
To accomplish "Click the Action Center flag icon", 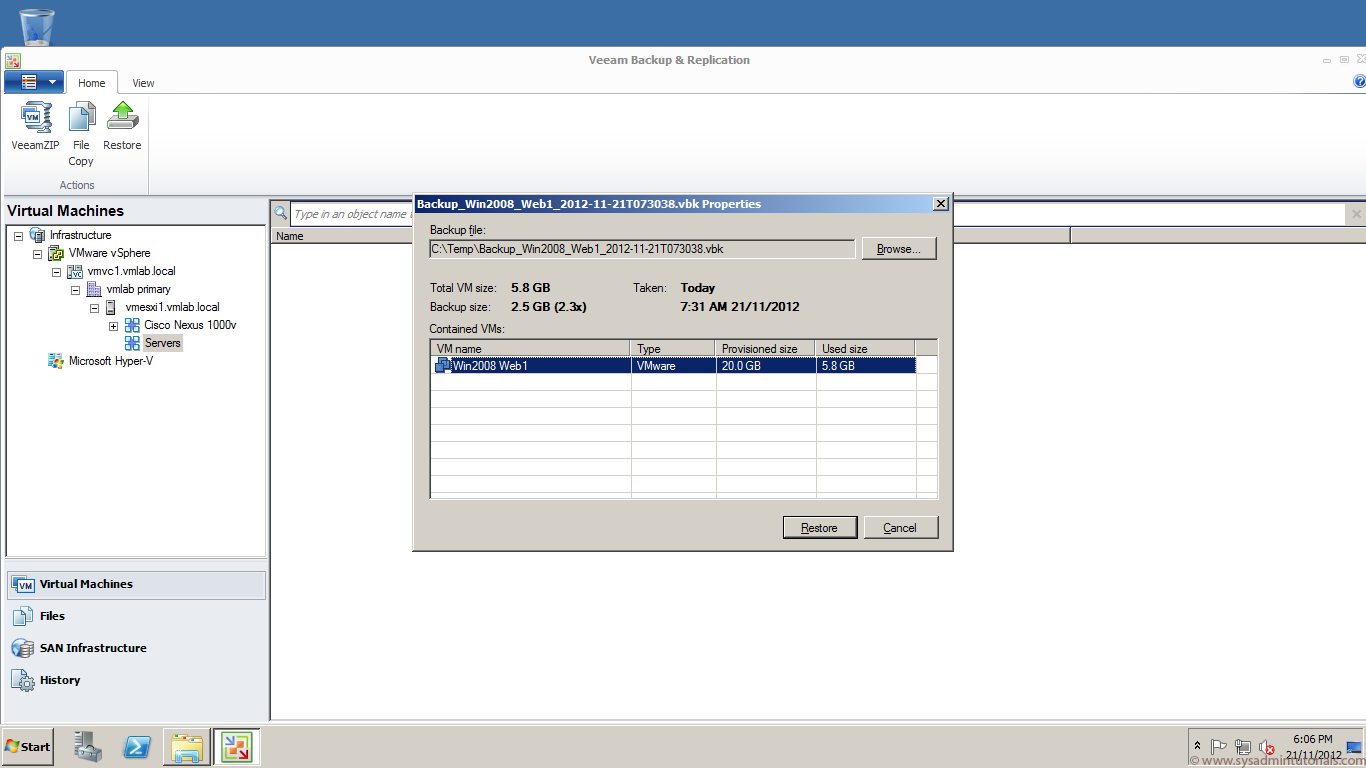I will click(1219, 747).
